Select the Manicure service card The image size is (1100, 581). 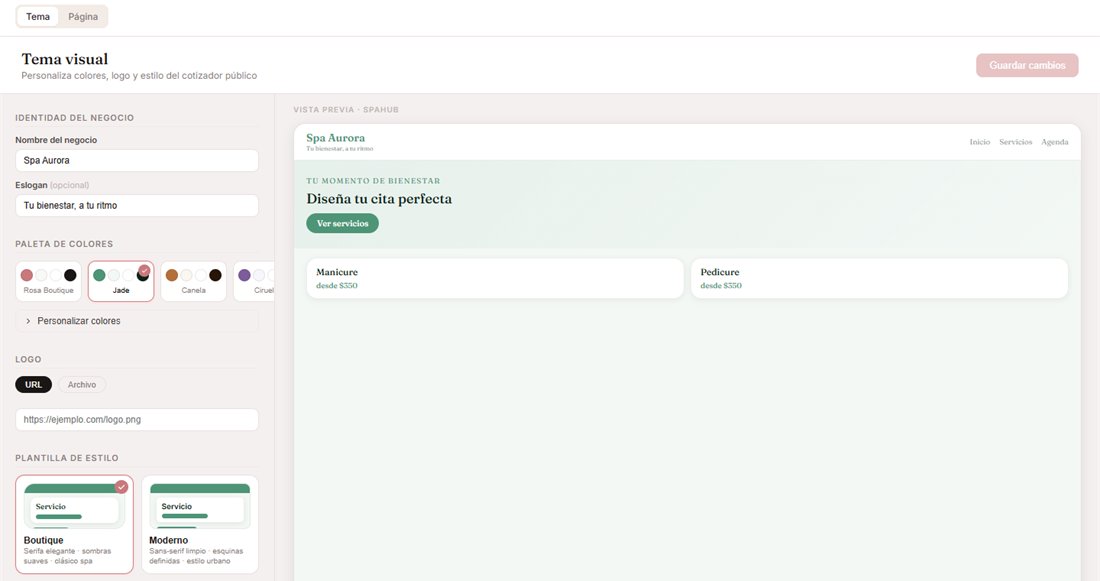tap(495, 278)
